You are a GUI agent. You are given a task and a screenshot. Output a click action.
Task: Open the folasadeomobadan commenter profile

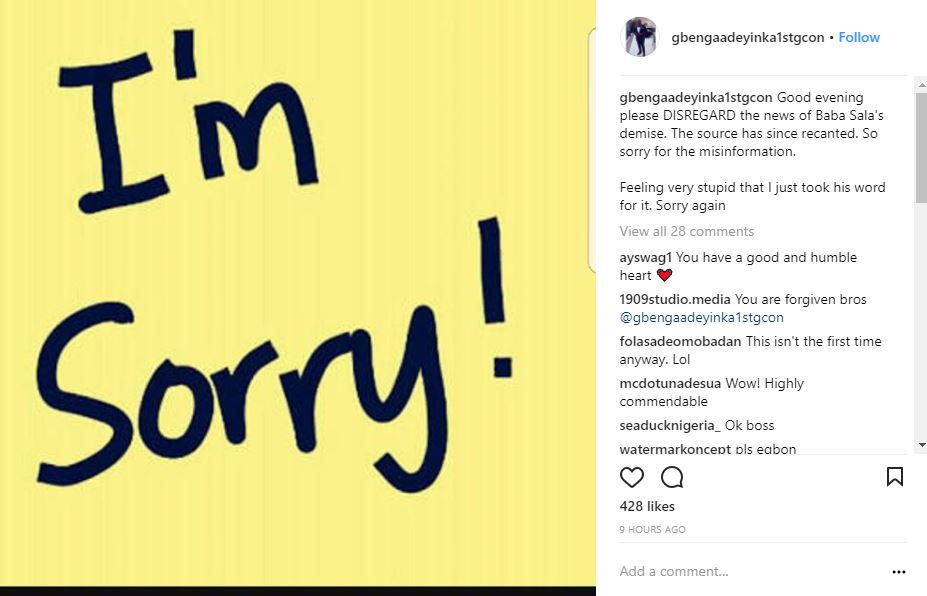680,341
